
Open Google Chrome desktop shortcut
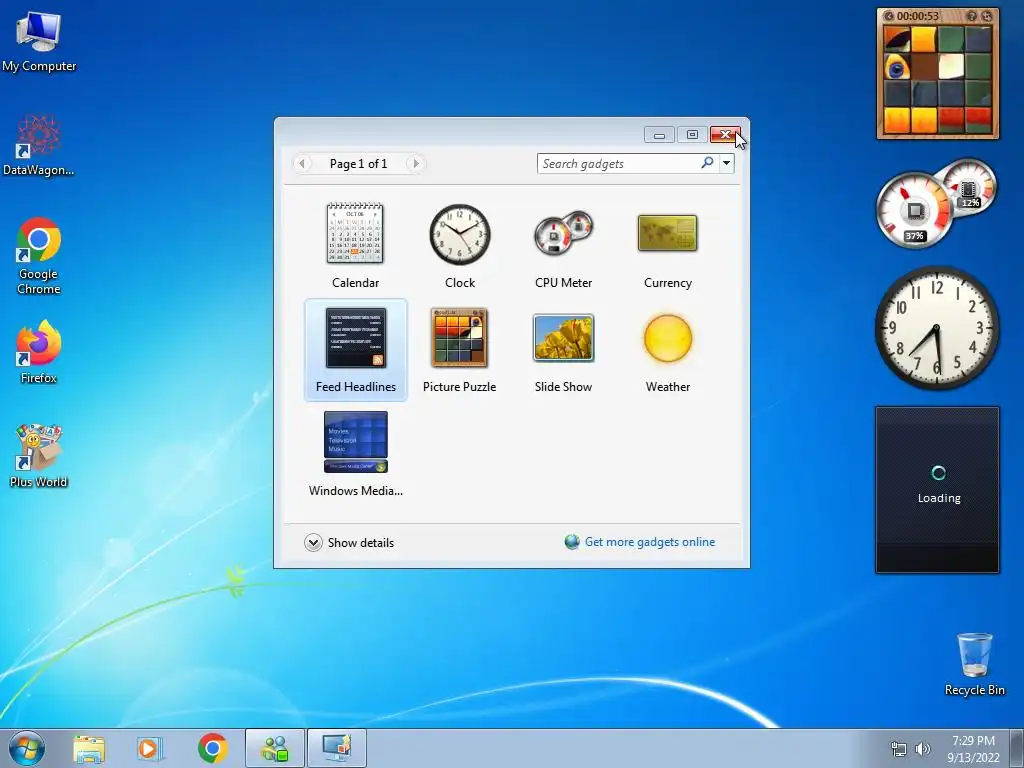(39, 256)
